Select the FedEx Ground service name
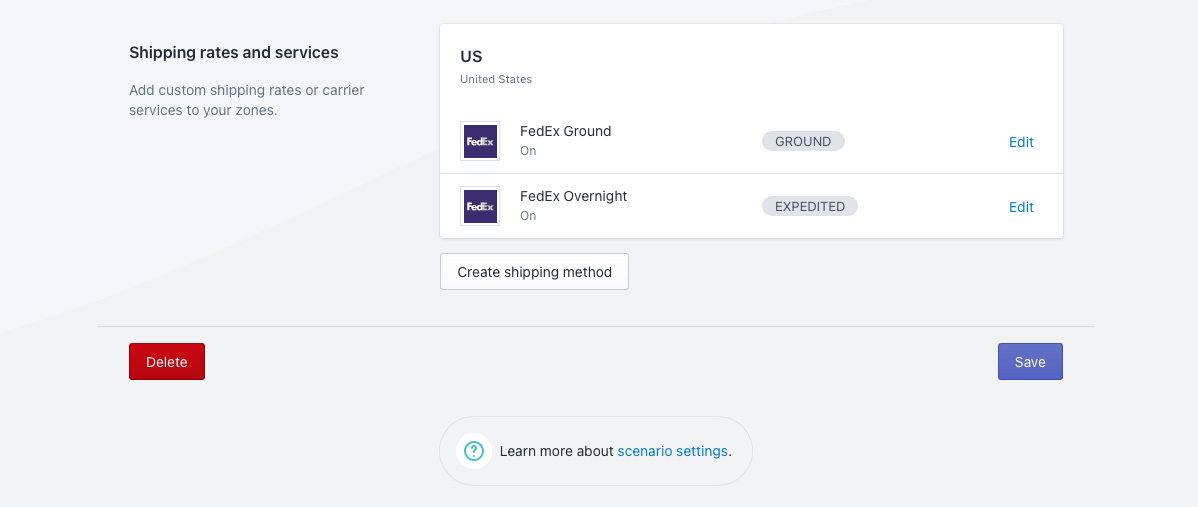 [565, 131]
